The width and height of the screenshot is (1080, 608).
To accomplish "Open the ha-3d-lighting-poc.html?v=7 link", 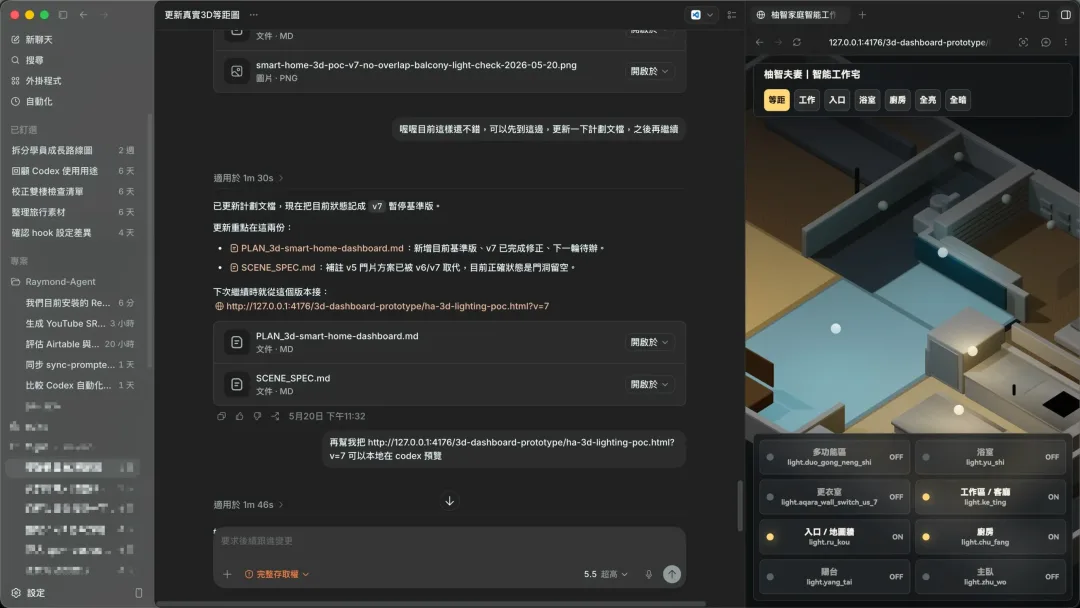I will 387,306.
